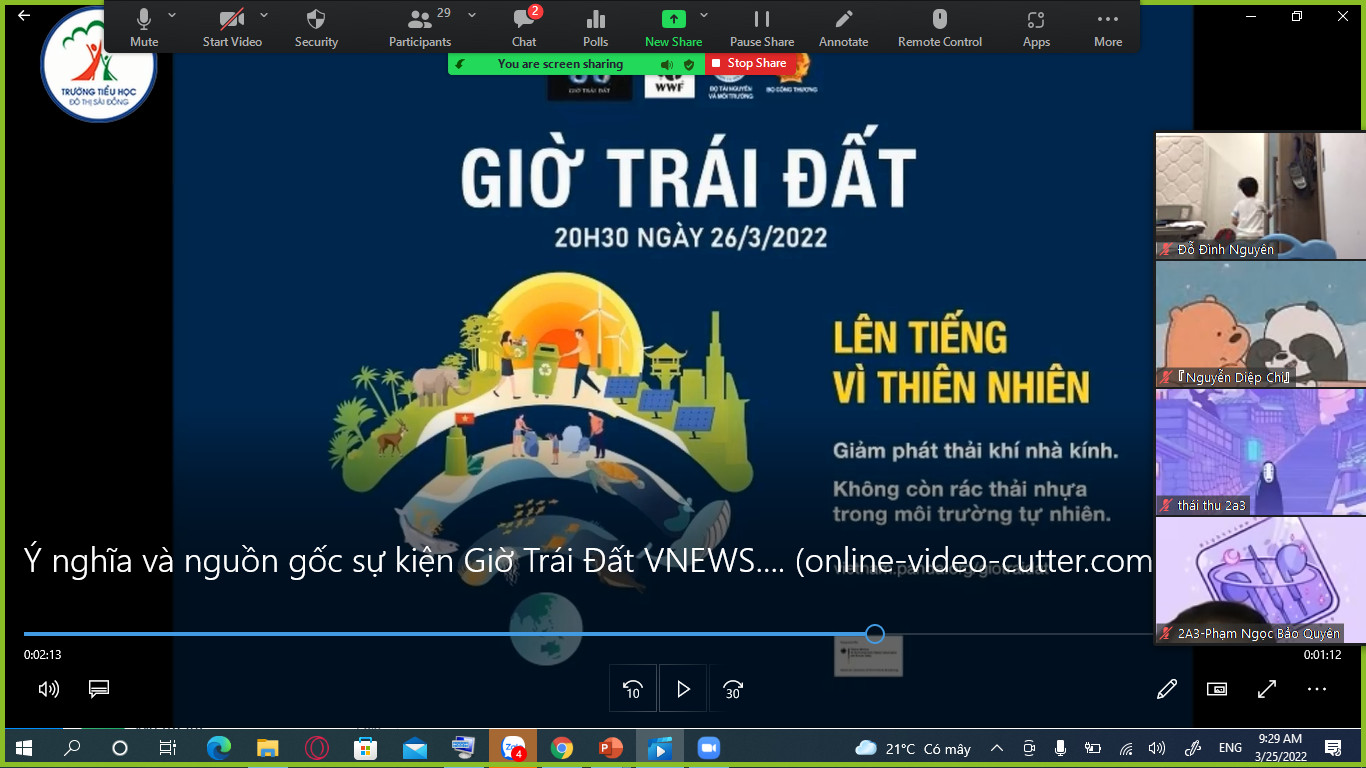Image resolution: width=1366 pixels, height=768 pixels.
Task: Click the red Stop Share button
Action: [x=747, y=63]
